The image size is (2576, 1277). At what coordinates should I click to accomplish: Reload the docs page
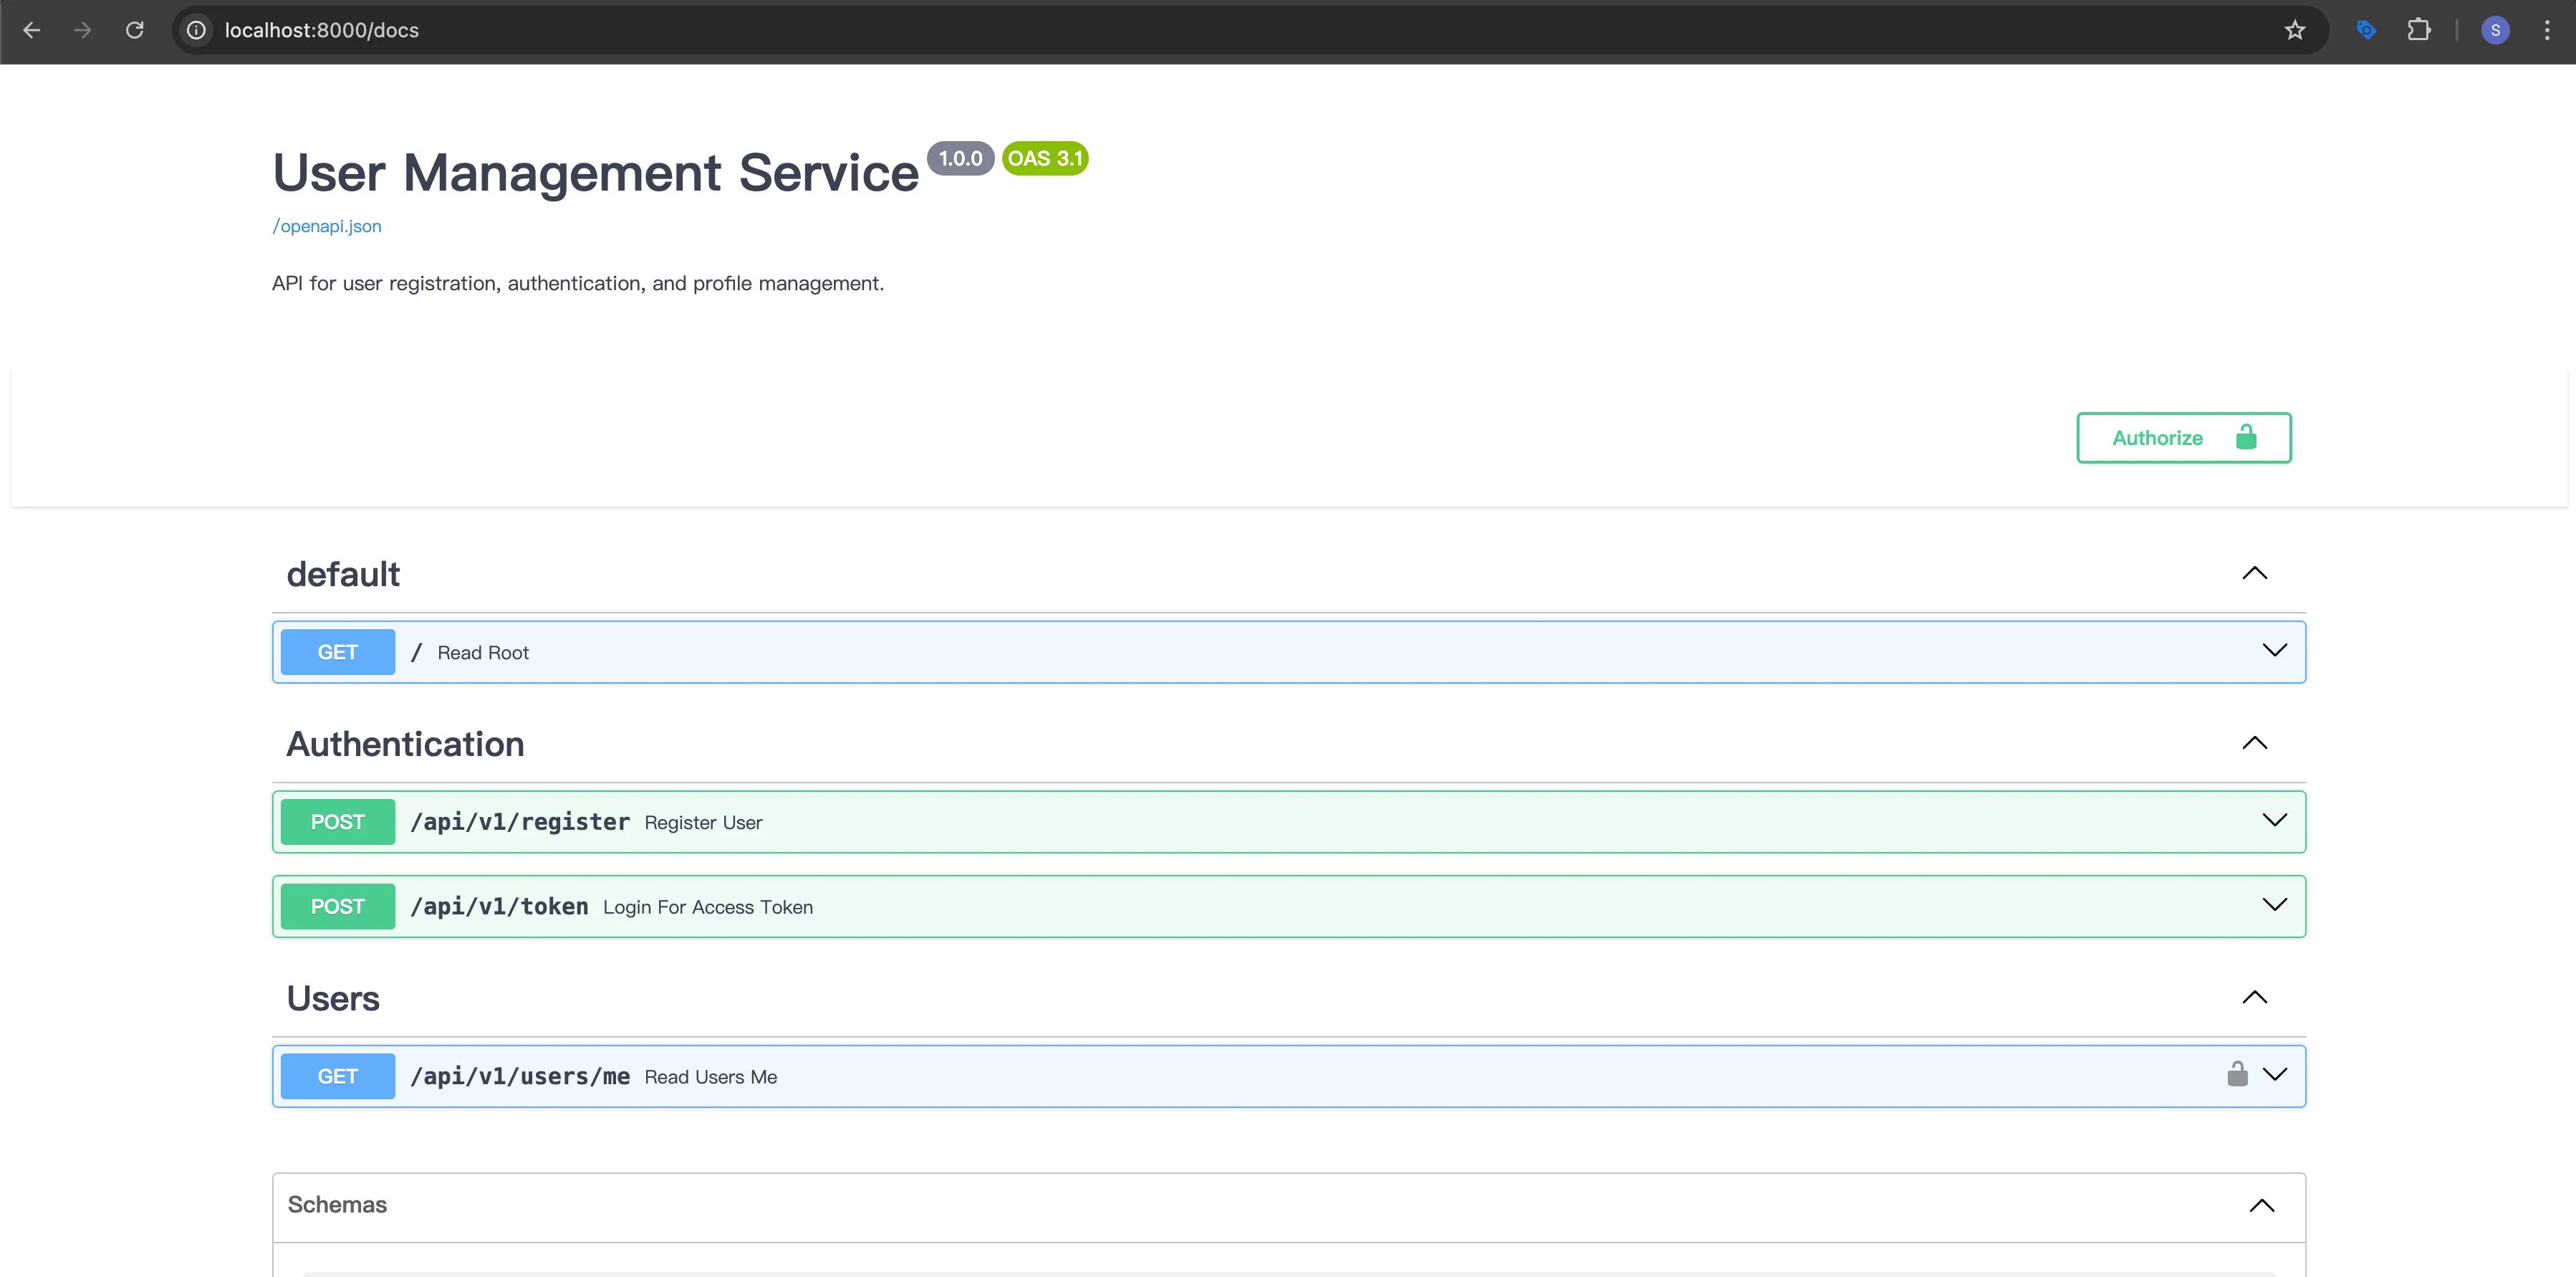pyautogui.click(x=135, y=30)
